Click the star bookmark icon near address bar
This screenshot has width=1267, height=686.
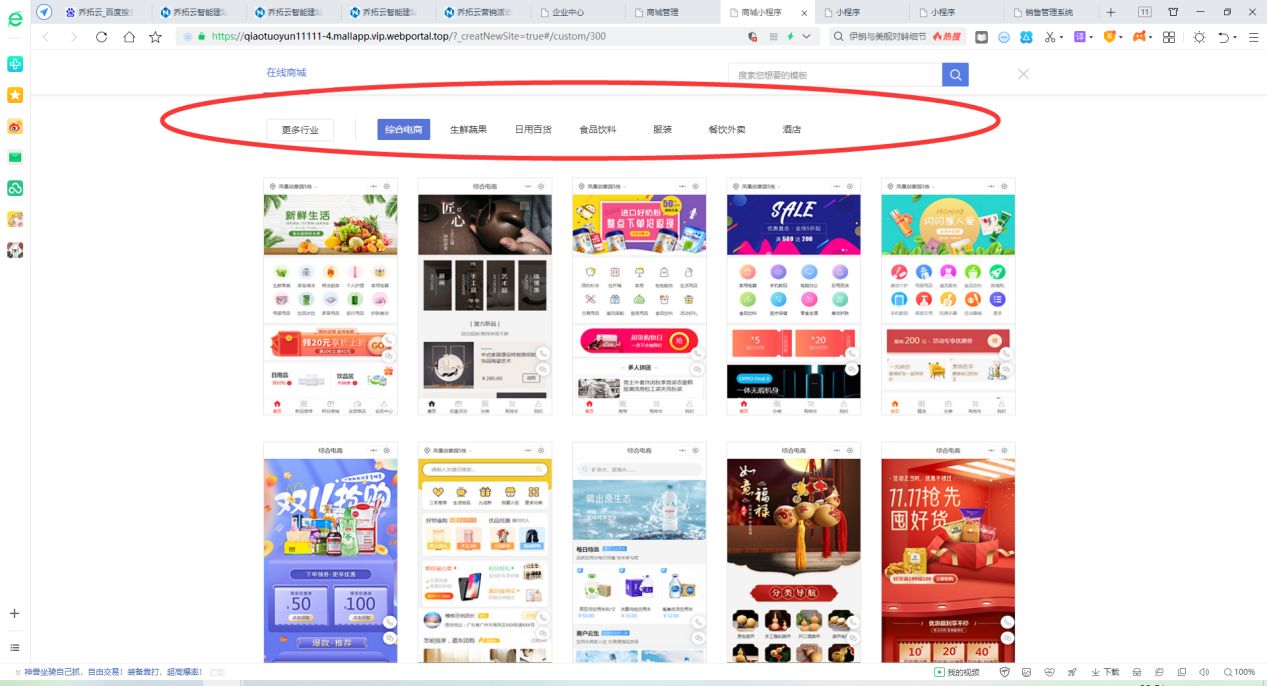coord(153,36)
